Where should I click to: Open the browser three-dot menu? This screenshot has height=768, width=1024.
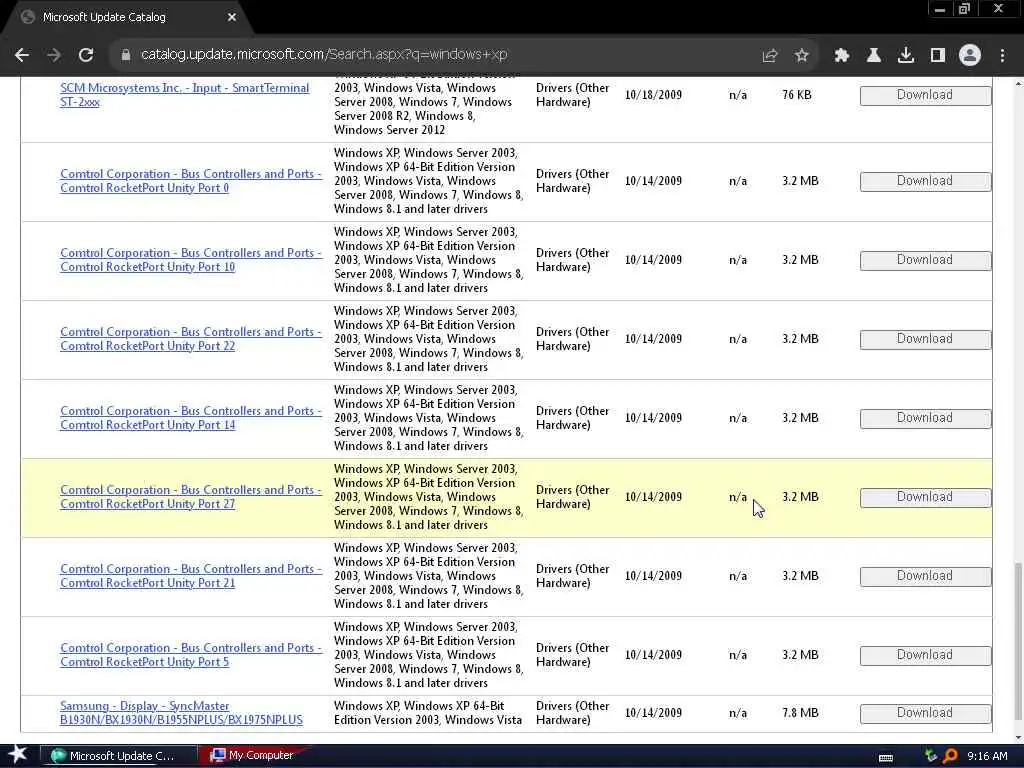[x=1002, y=56]
